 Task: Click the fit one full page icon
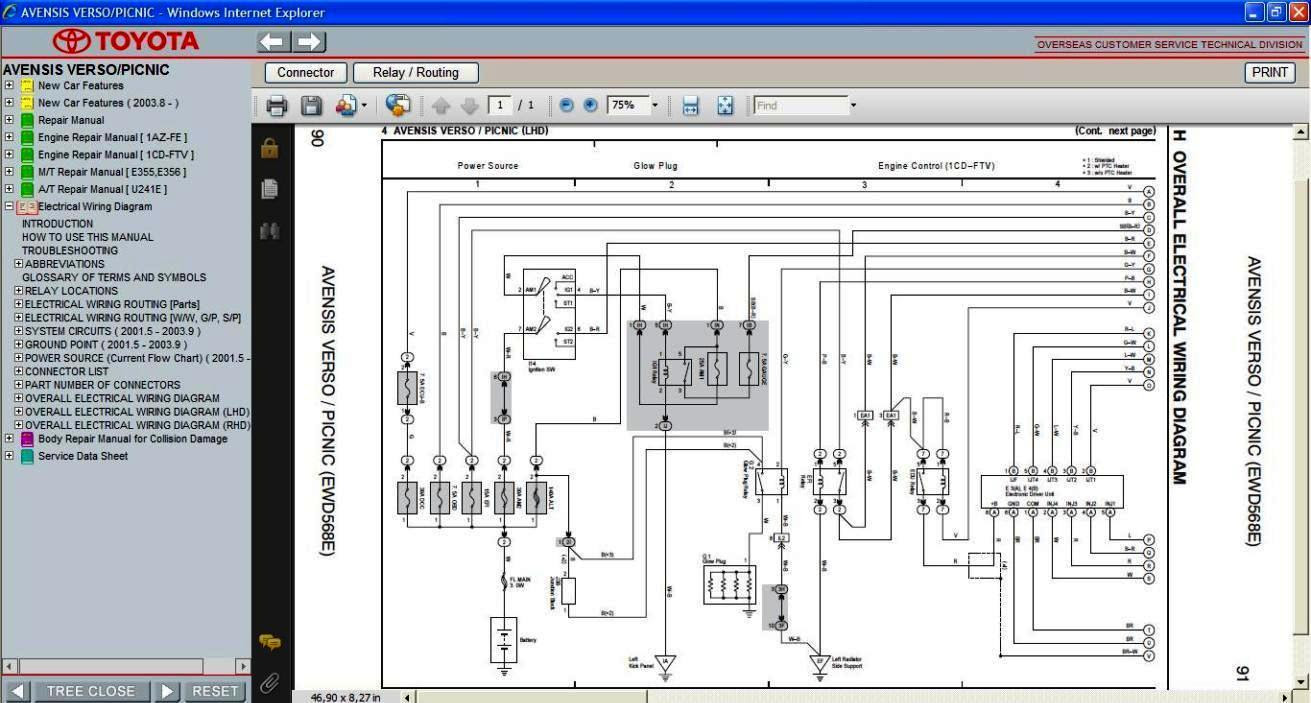click(726, 105)
